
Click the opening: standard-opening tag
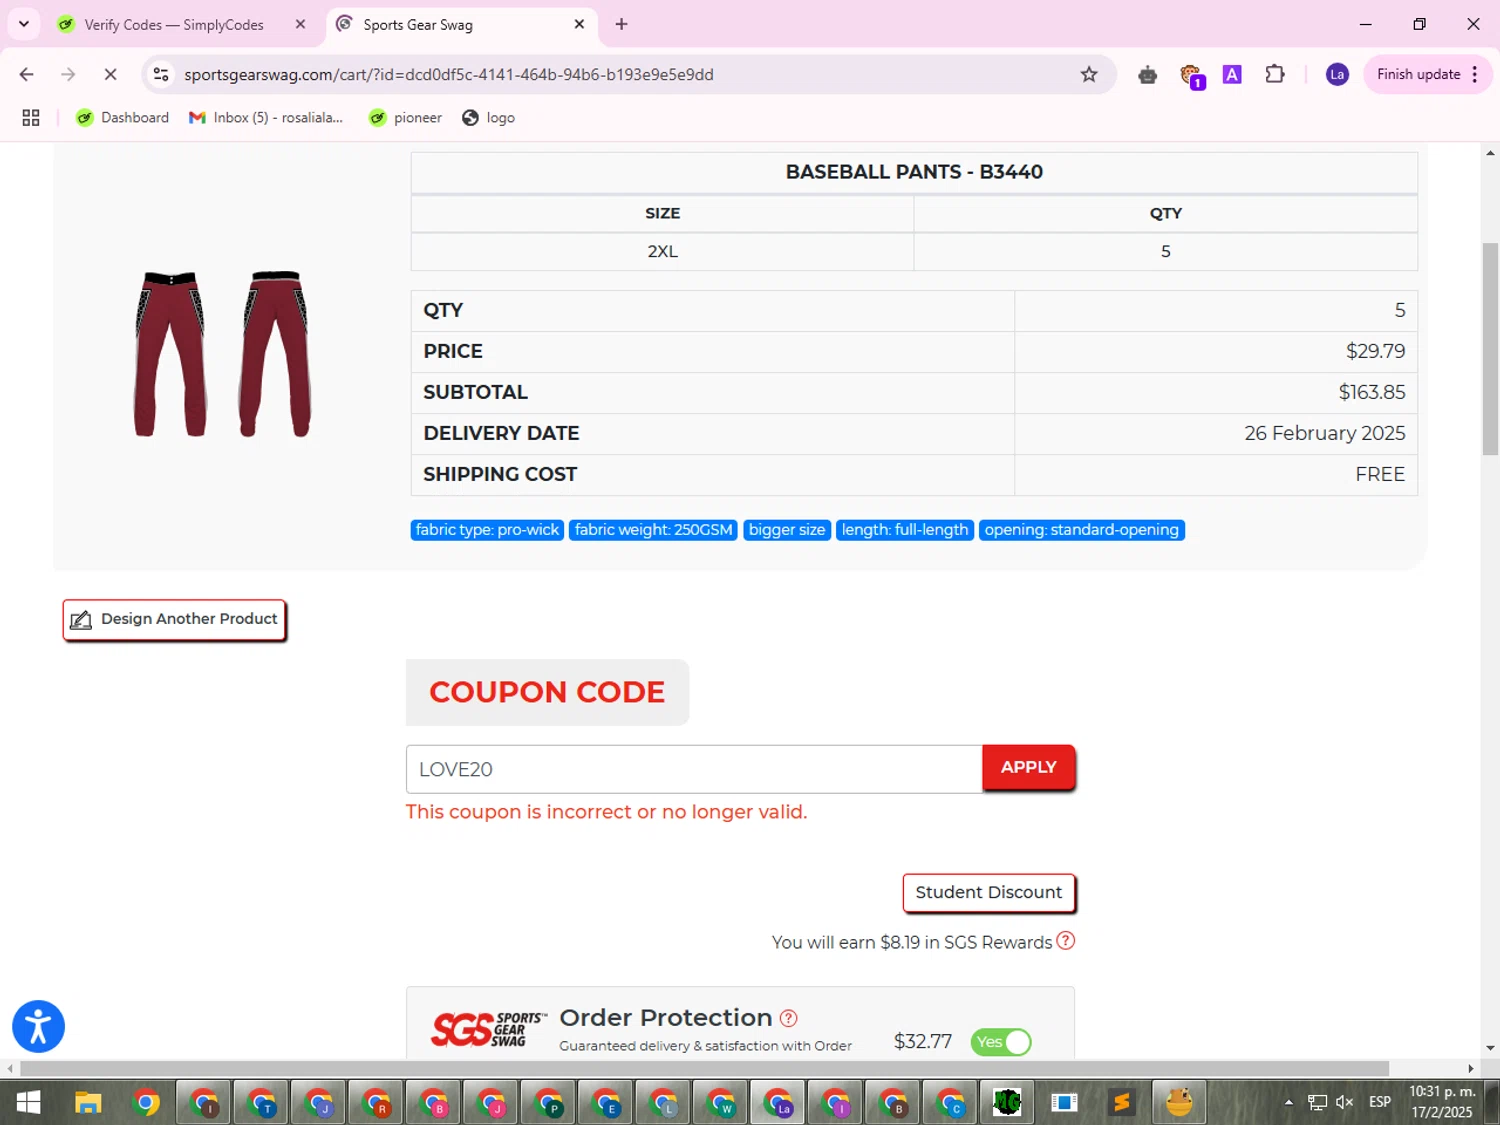pyautogui.click(x=1081, y=530)
